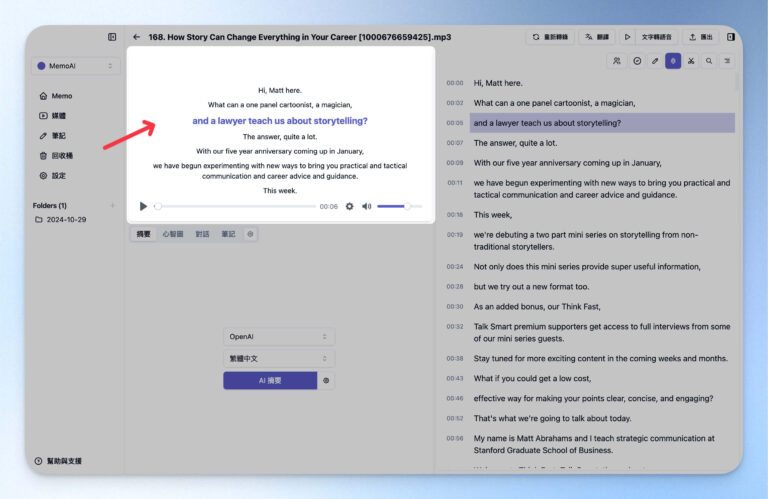Image resolution: width=768 pixels, height=499 pixels.
Task: Click the scissors cut tool icon
Action: (691, 61)
